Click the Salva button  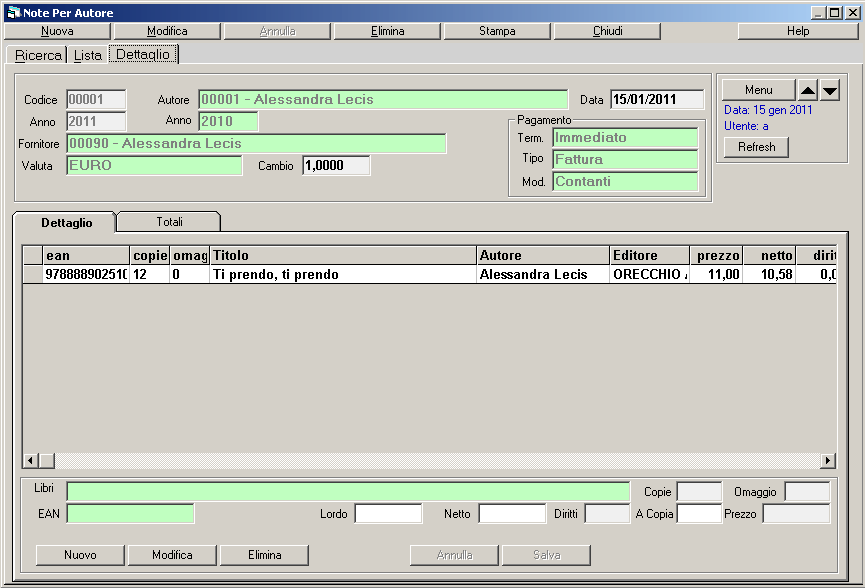click(546, 555)
